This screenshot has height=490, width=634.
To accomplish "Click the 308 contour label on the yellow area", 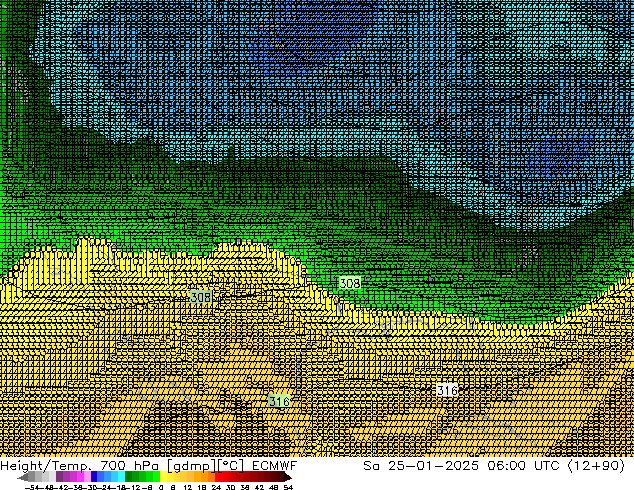I will coord(201,297).
